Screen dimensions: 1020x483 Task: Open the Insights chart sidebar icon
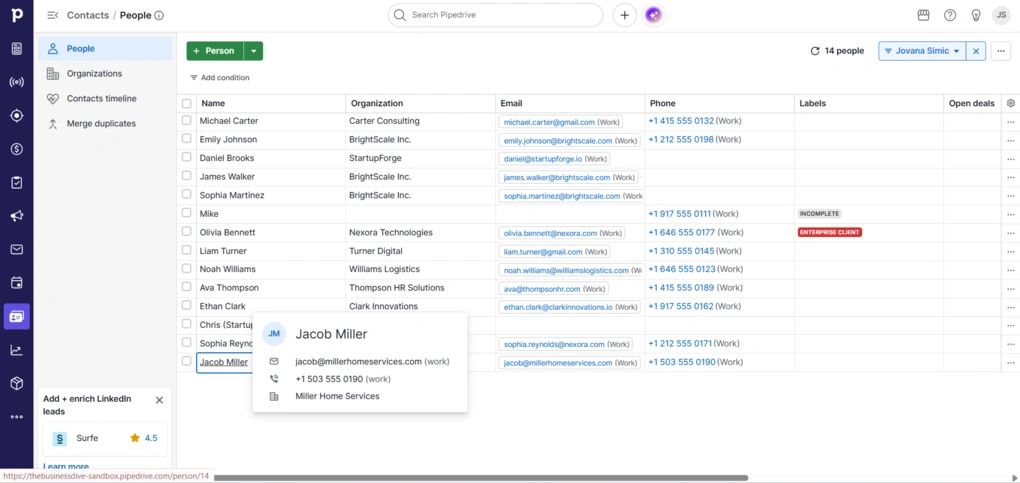pyautogui.click(x=17, y=350)
